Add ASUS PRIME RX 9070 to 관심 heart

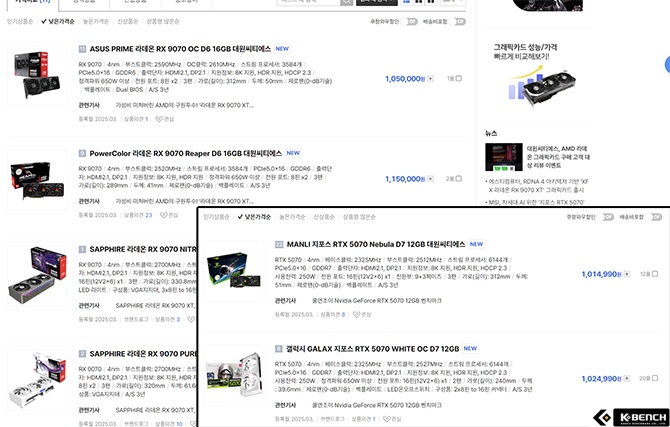[x=165, y=119]
